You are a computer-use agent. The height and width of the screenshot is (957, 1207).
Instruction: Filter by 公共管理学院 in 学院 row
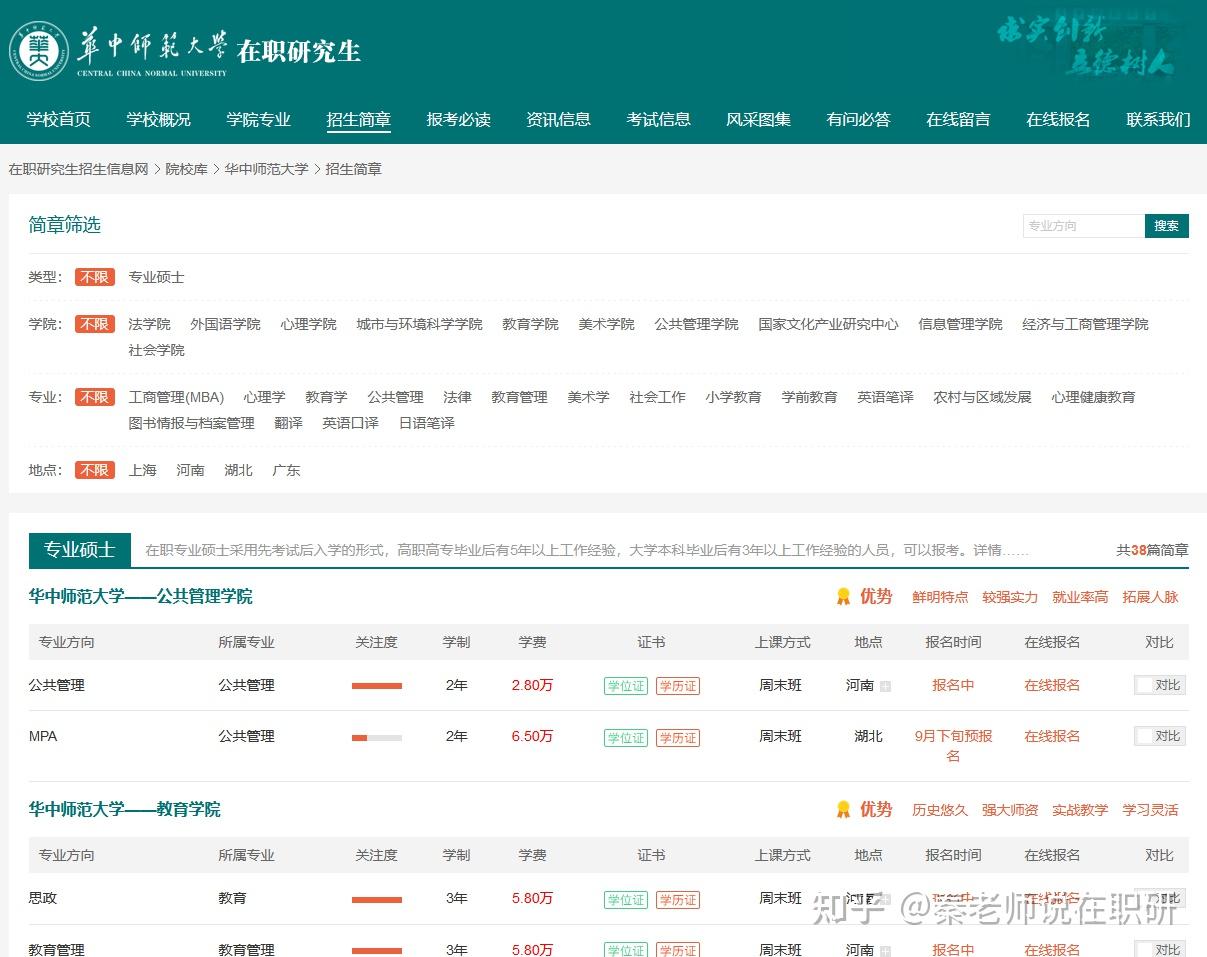coord(697,324)
